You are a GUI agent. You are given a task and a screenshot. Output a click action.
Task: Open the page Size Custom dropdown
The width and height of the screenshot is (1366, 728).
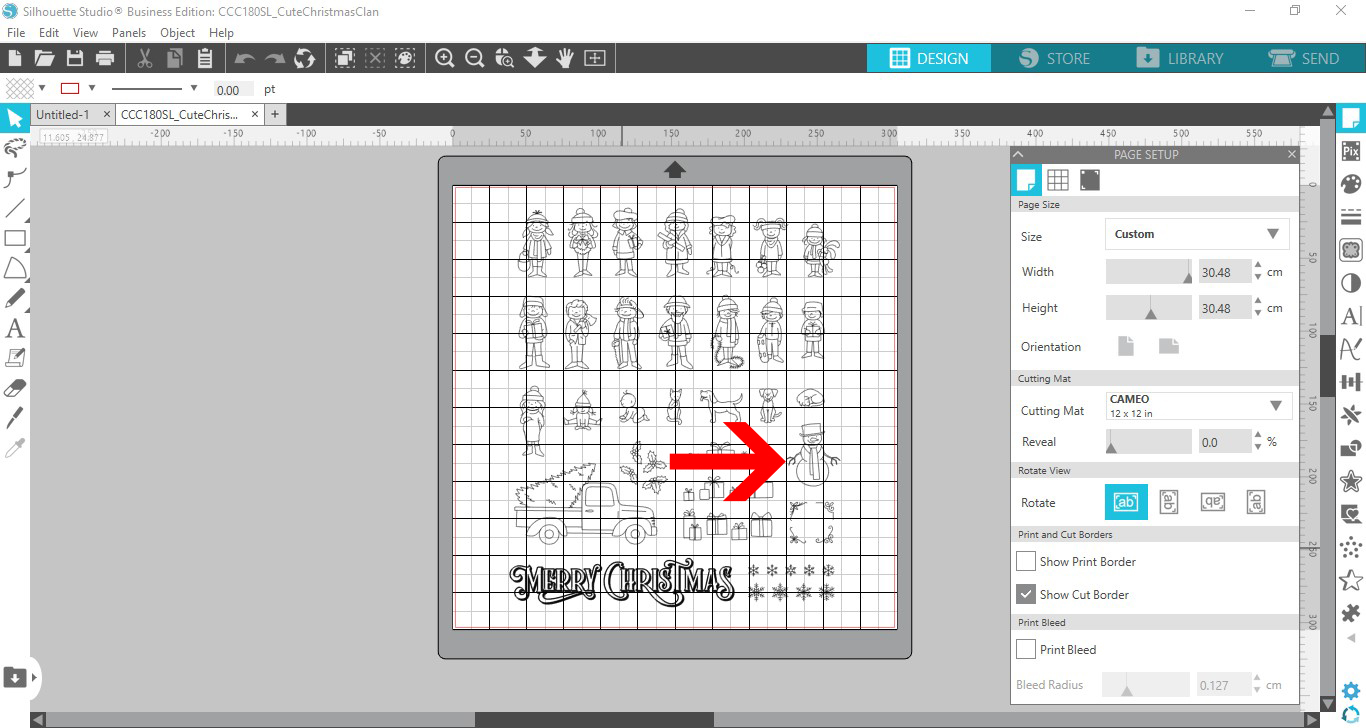coord(1197,234)
